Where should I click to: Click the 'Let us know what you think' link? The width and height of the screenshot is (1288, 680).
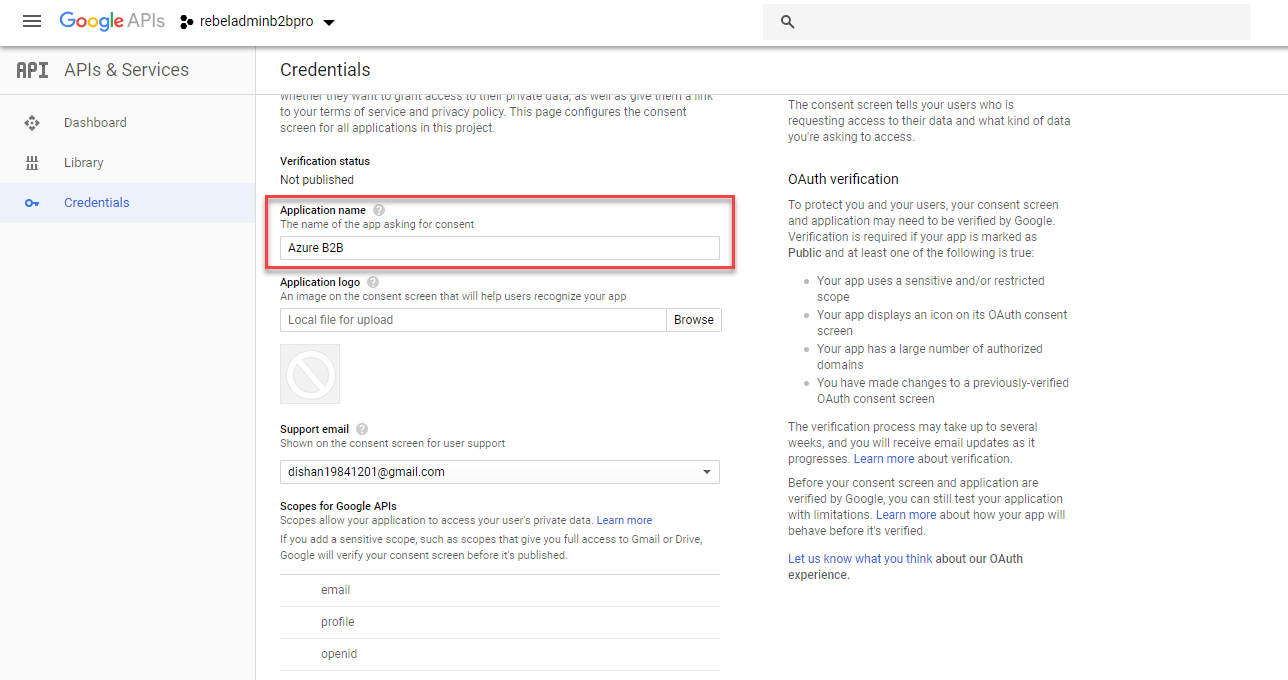pyautogui.click(x=859, y=559)
